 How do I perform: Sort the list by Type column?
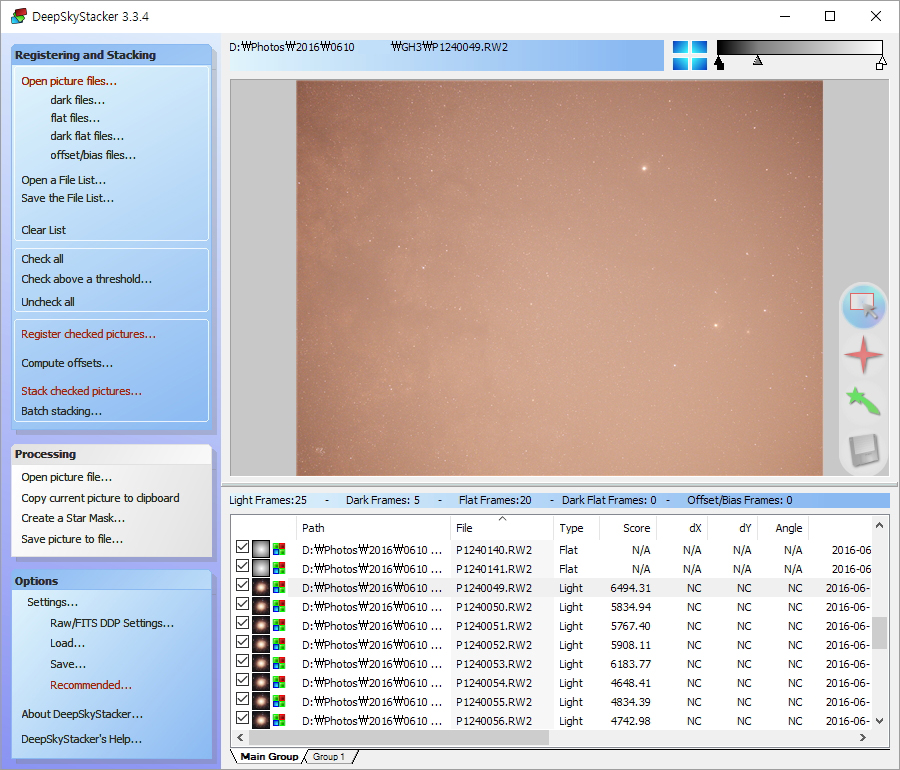(576, 528)
